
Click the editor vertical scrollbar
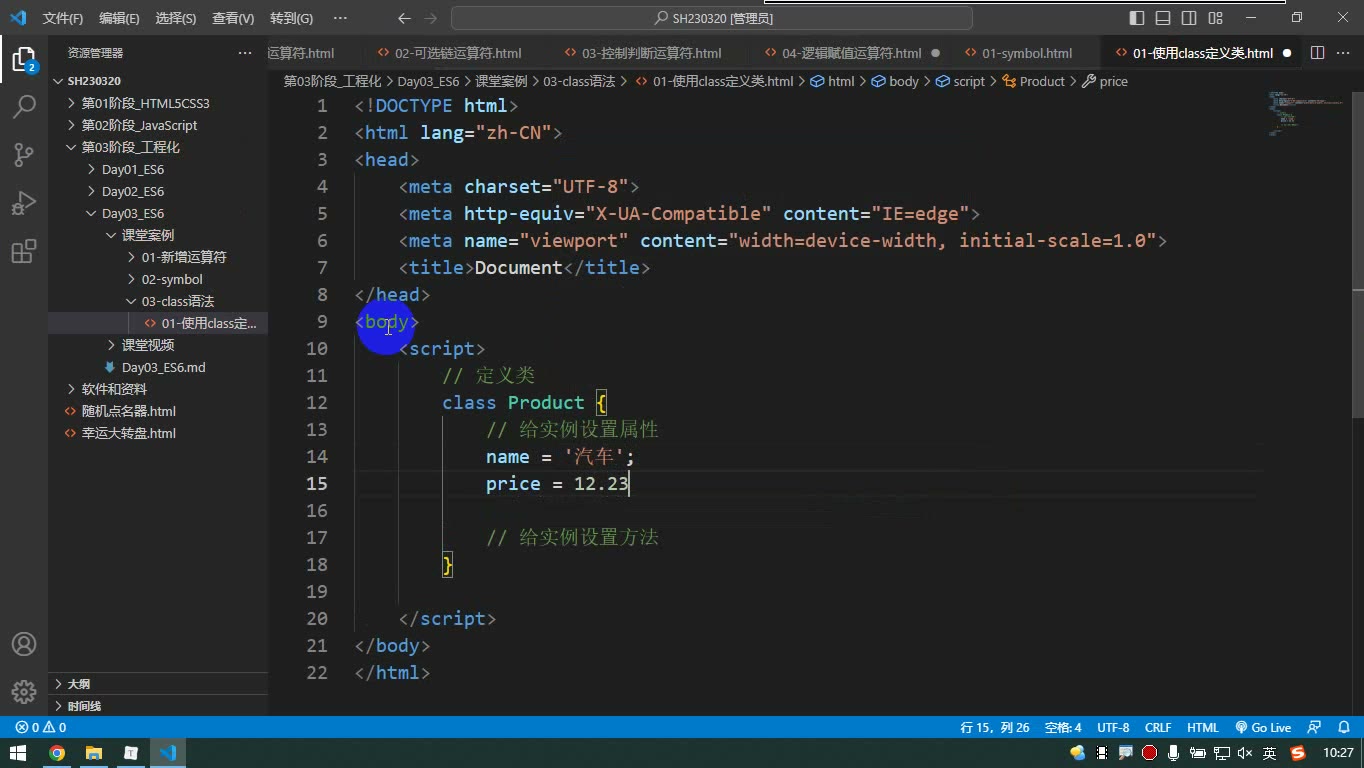1357,252
